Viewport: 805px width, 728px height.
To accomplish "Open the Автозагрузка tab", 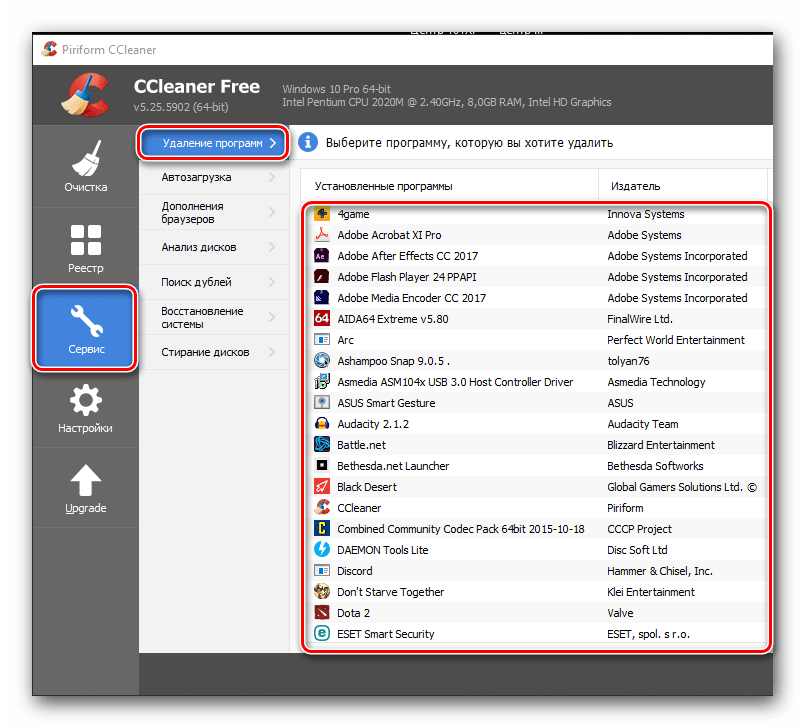I will (x=214, y=177).
